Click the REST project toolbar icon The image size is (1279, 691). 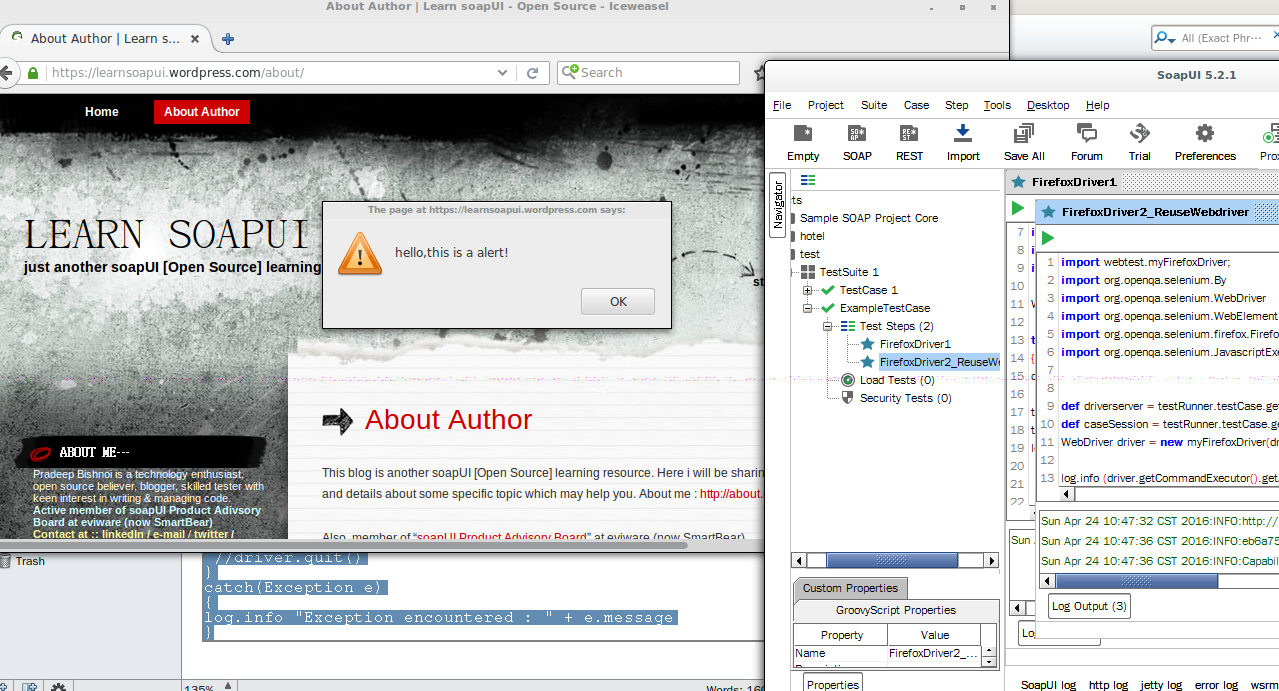[x=909, y=134]
